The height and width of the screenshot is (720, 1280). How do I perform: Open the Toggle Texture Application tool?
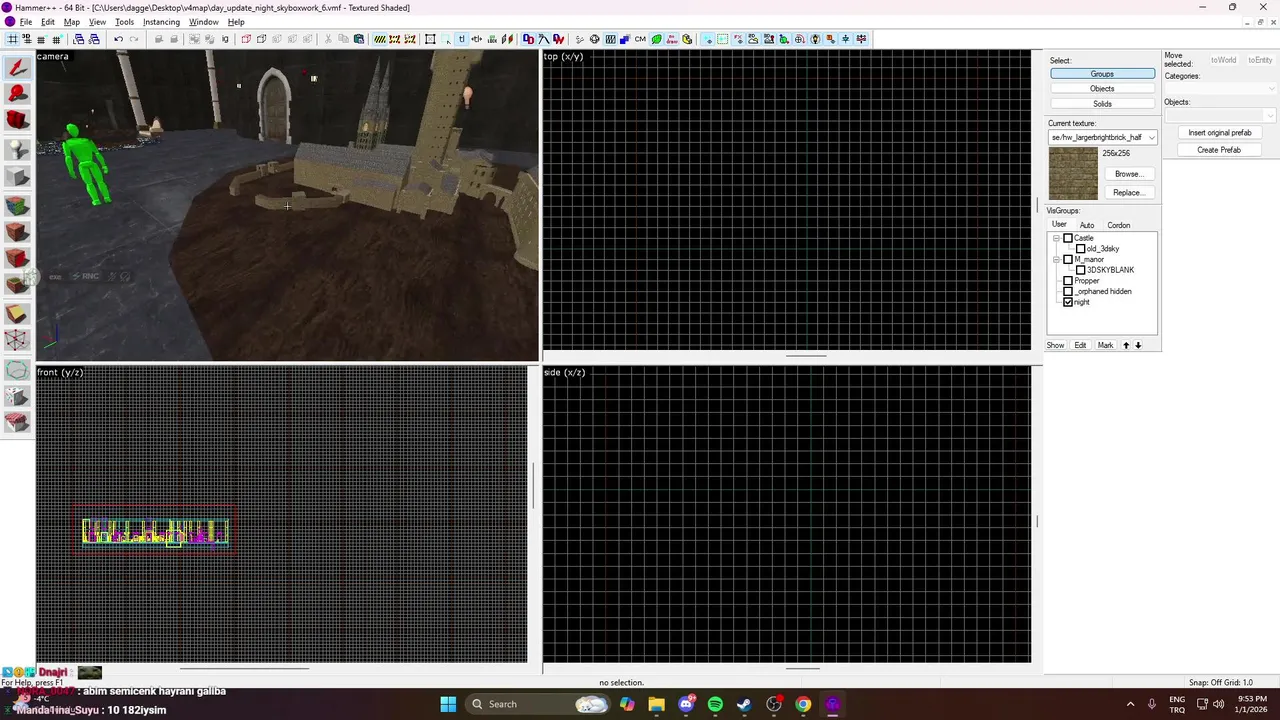[x=17, y=206]
